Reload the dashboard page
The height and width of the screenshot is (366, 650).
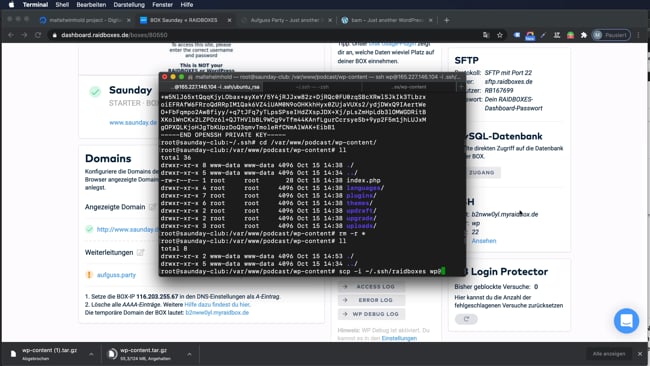(38, 35)
